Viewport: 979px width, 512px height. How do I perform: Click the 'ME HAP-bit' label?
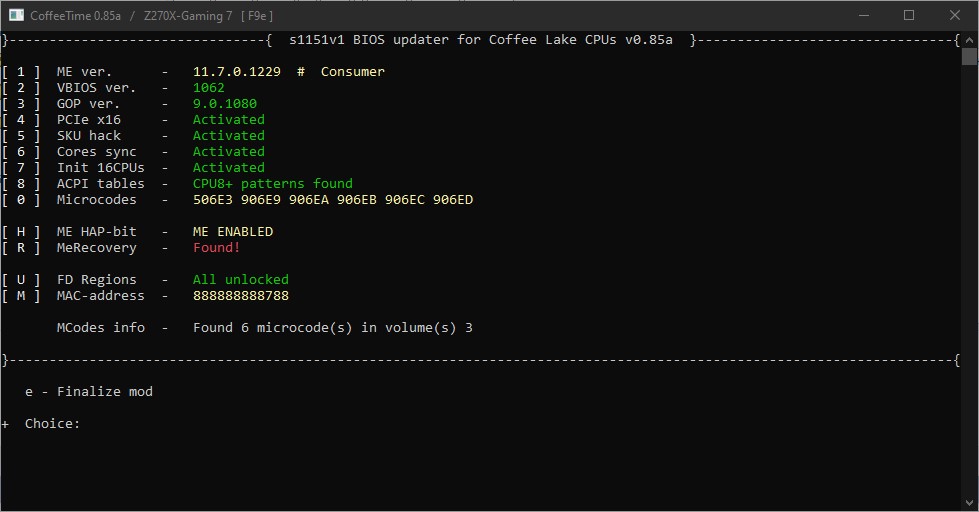click(x=97, y=232)
